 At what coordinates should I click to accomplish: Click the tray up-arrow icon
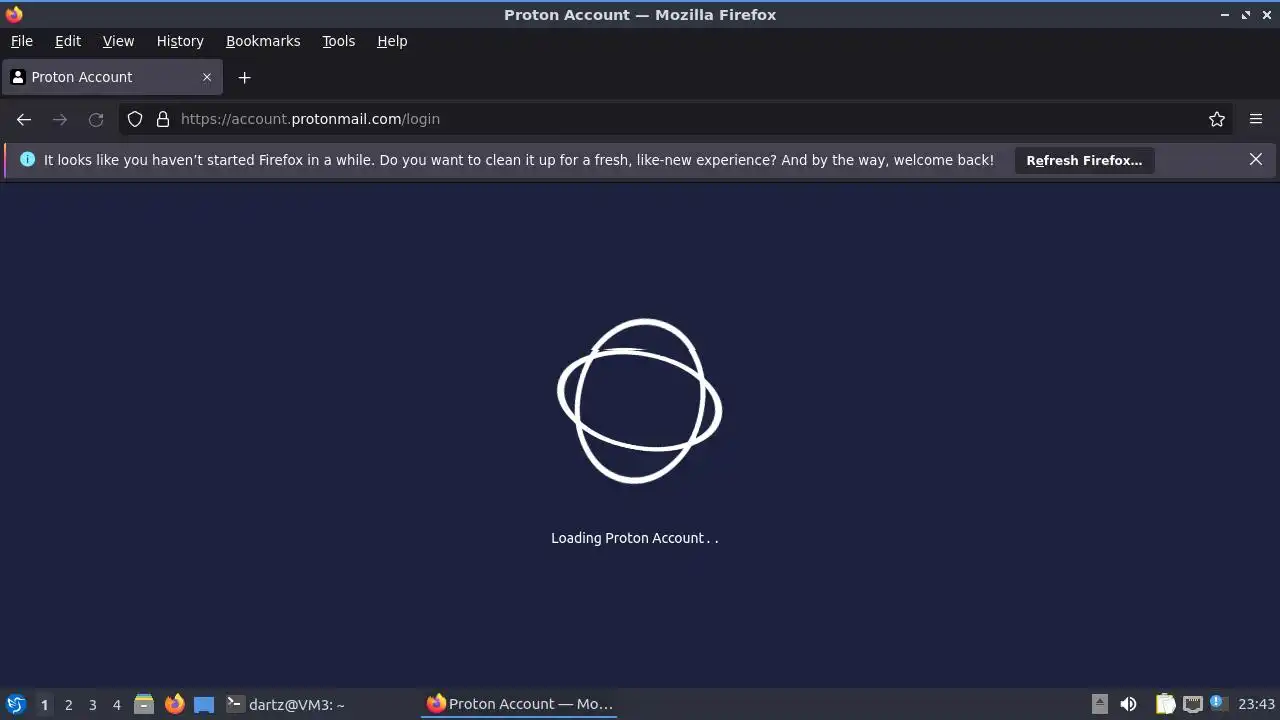[x=1099, y=704]
